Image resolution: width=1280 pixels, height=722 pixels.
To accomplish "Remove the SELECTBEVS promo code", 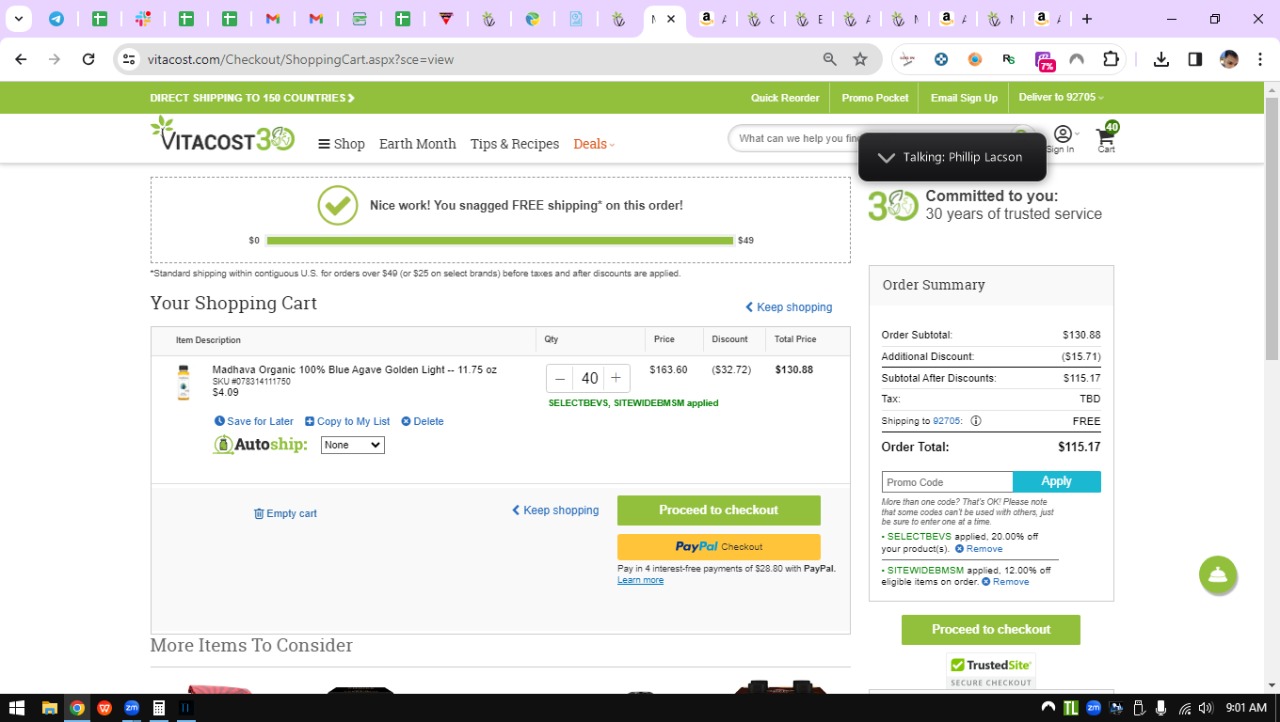I will (x=979, y=549).
